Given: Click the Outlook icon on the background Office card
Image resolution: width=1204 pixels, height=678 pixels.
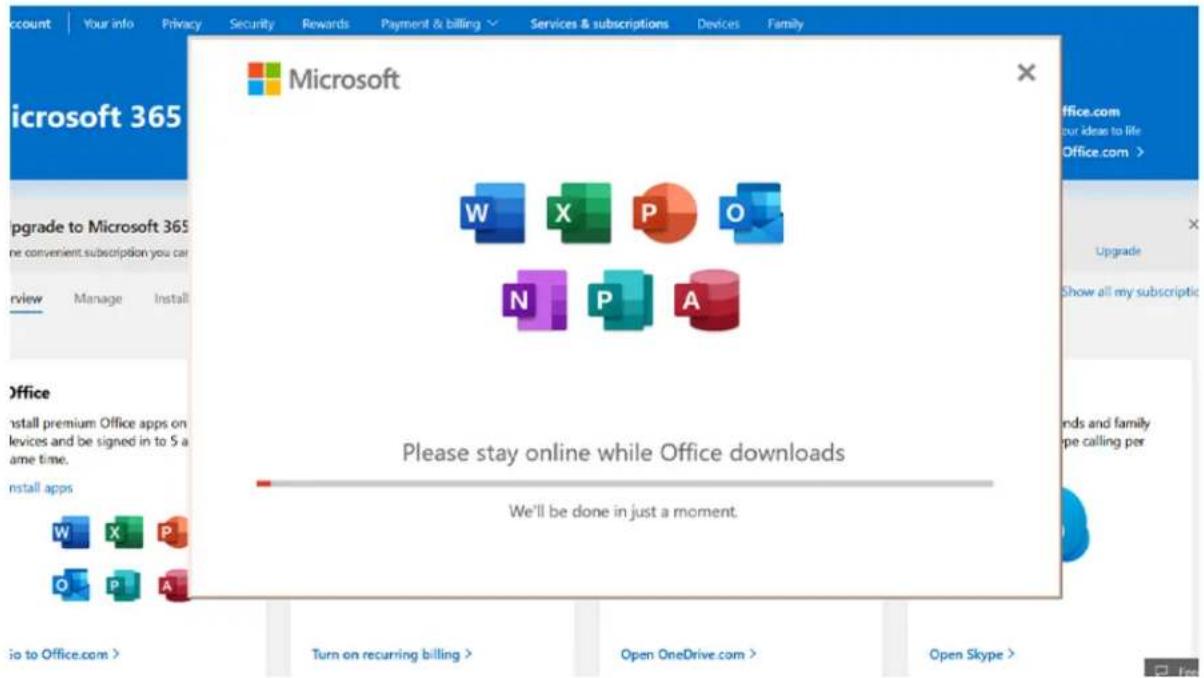Looking at the screenshot, I should 70,586.
